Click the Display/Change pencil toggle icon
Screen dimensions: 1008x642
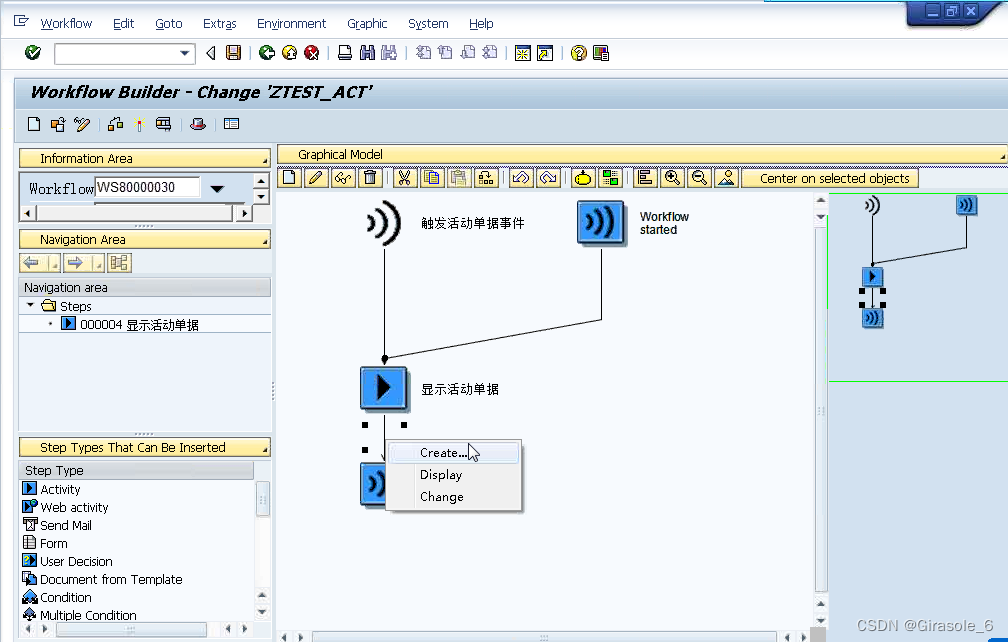click(x=82, y=124)
